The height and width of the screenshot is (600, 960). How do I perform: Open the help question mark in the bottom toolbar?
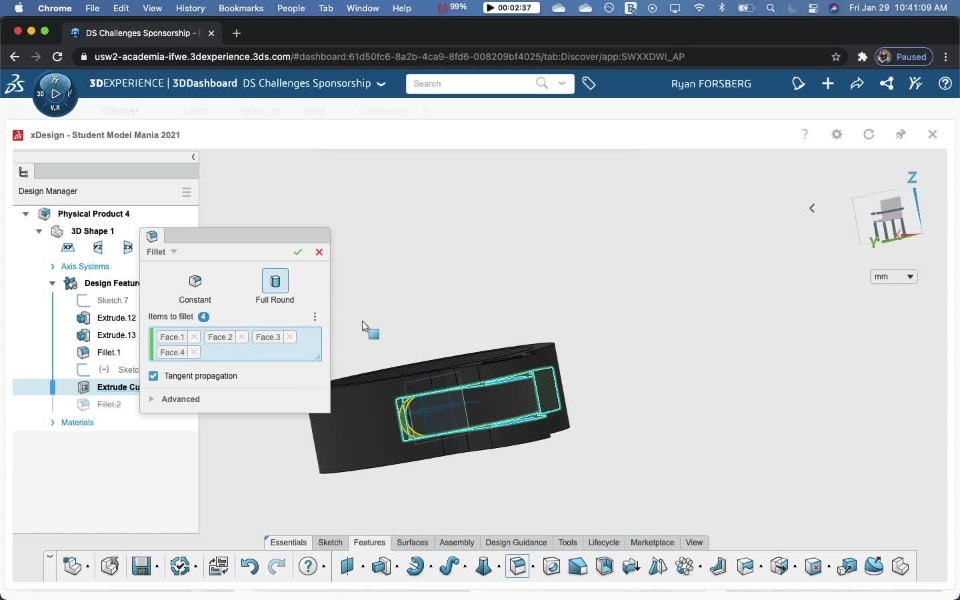[x=307, y=566]
